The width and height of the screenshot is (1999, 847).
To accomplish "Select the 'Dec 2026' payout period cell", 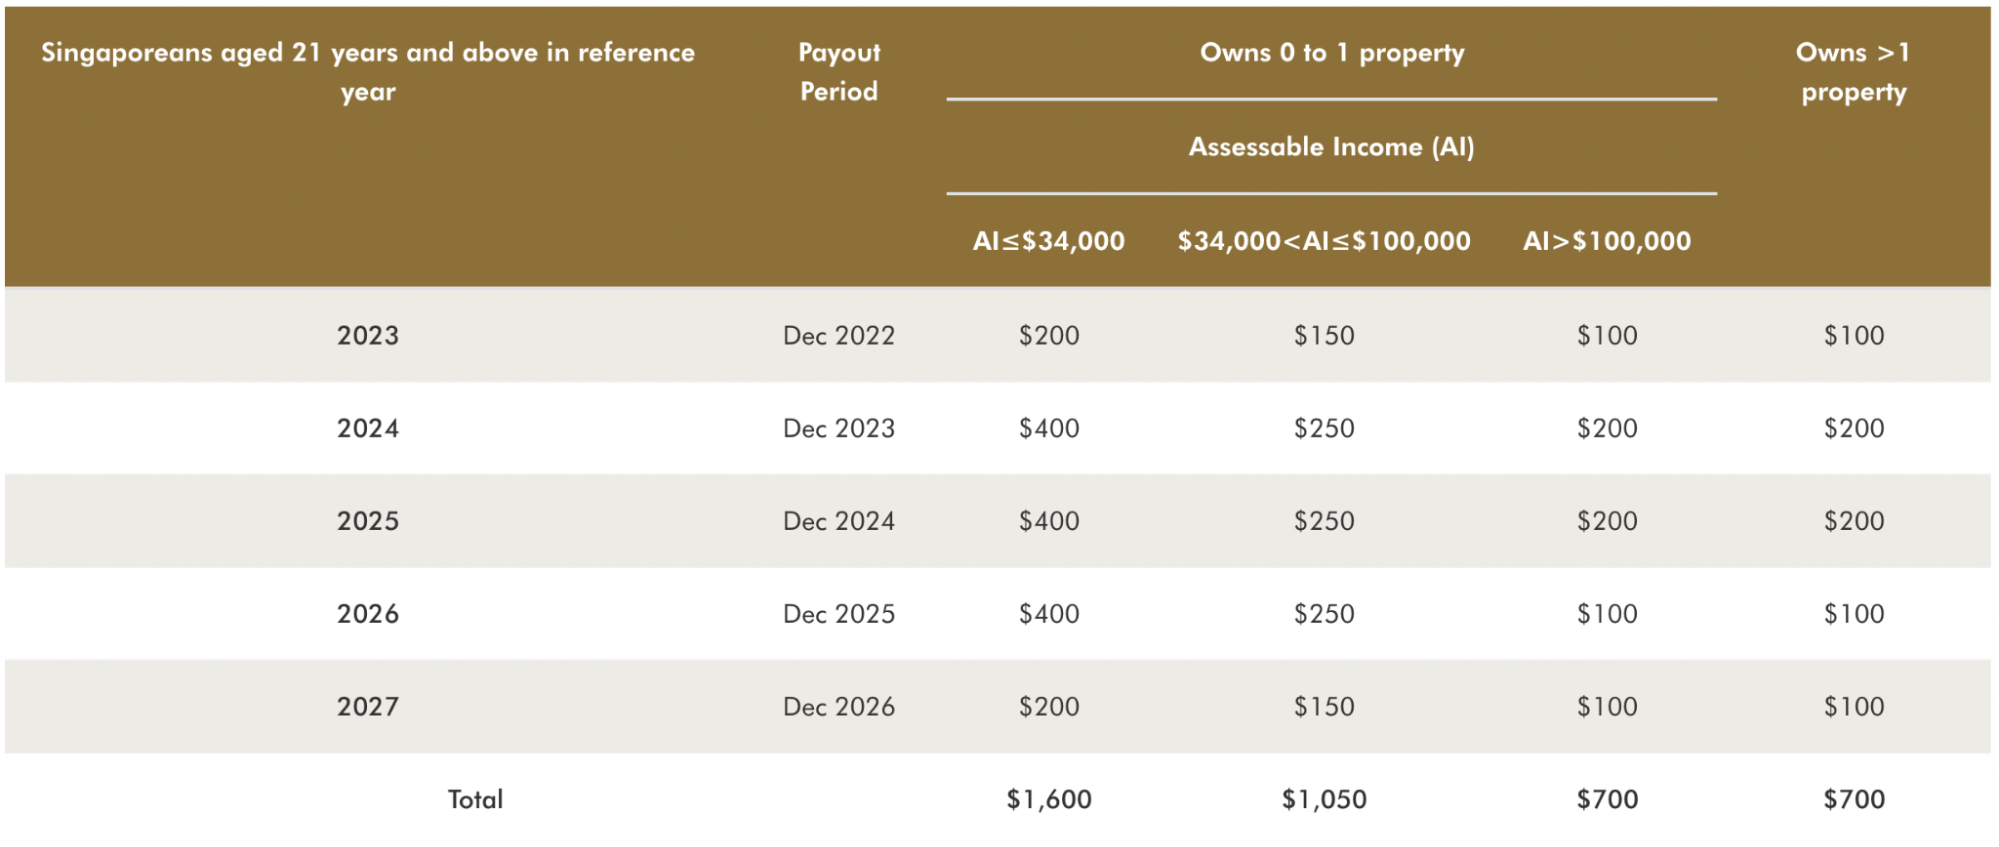I will (839, 707).
